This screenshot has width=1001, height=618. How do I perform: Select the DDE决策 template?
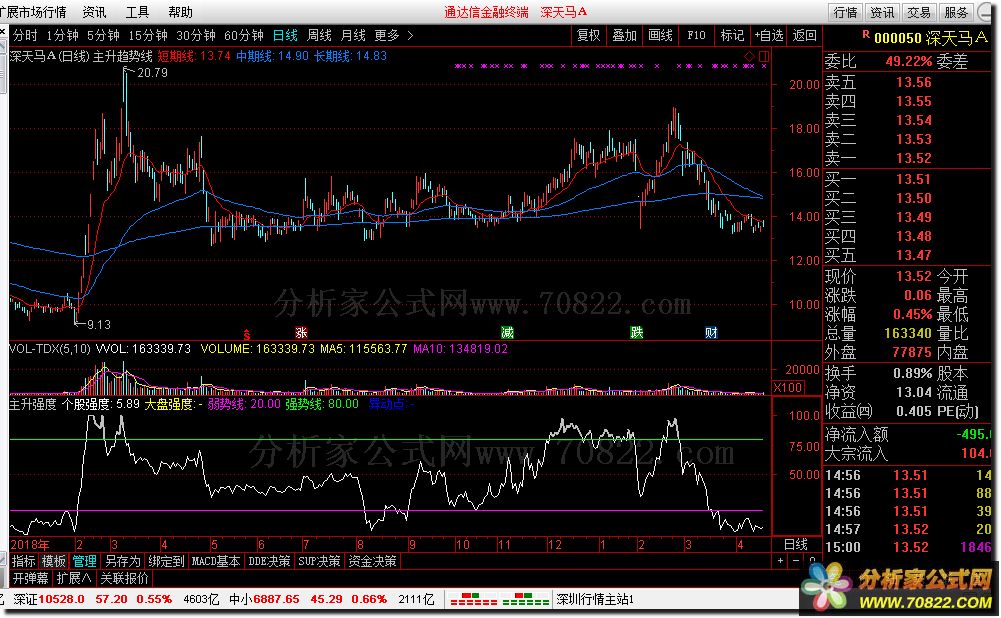269,561
